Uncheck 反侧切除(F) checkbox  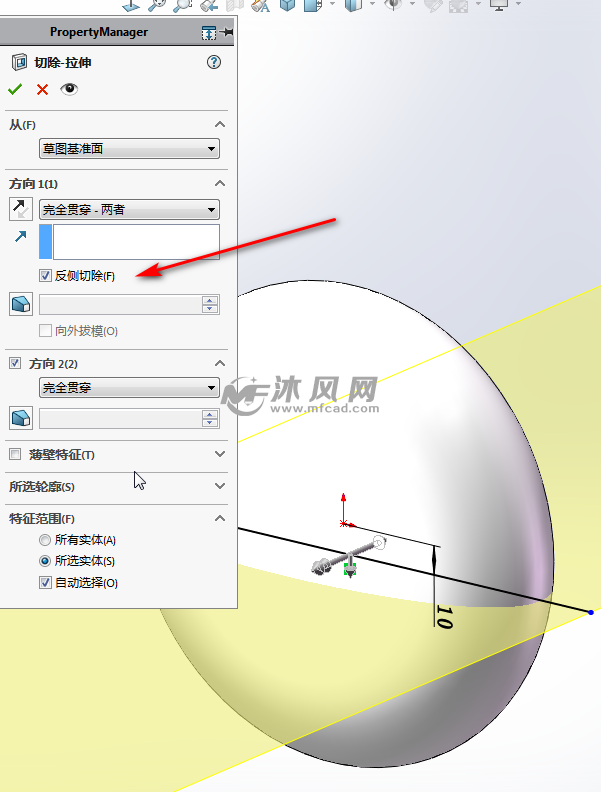pyautogui.click(x=45, y=275)
